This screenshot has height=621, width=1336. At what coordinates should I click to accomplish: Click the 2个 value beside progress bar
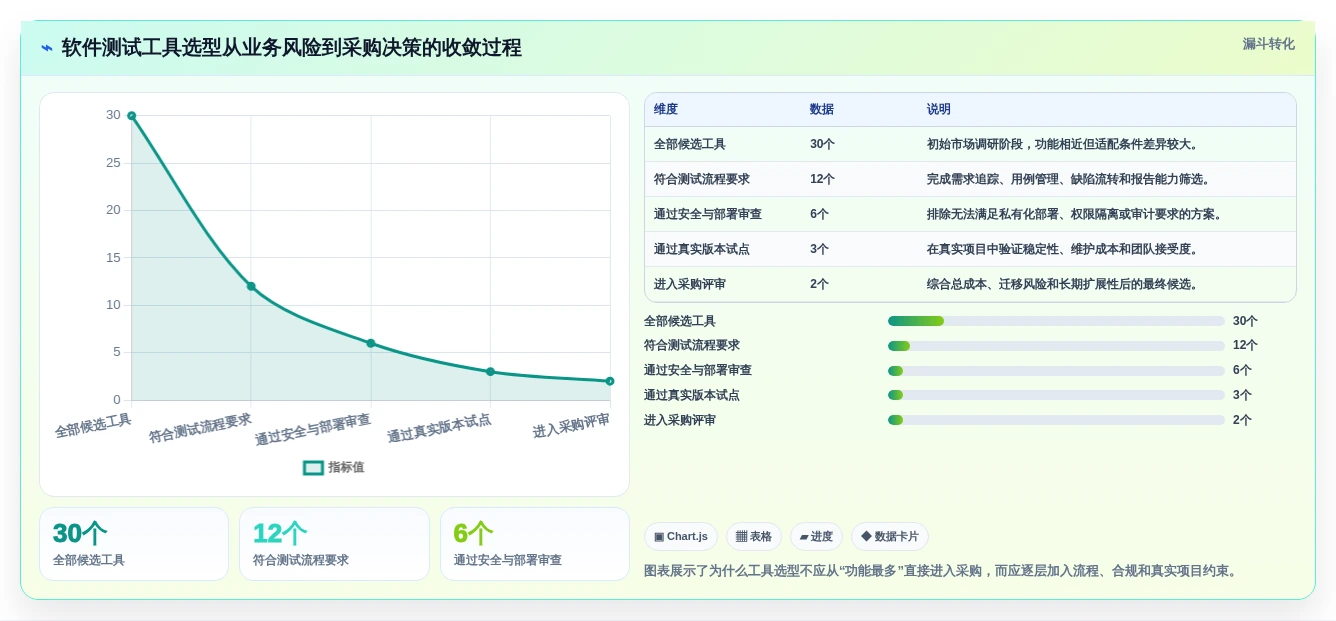click(1242, 420)
